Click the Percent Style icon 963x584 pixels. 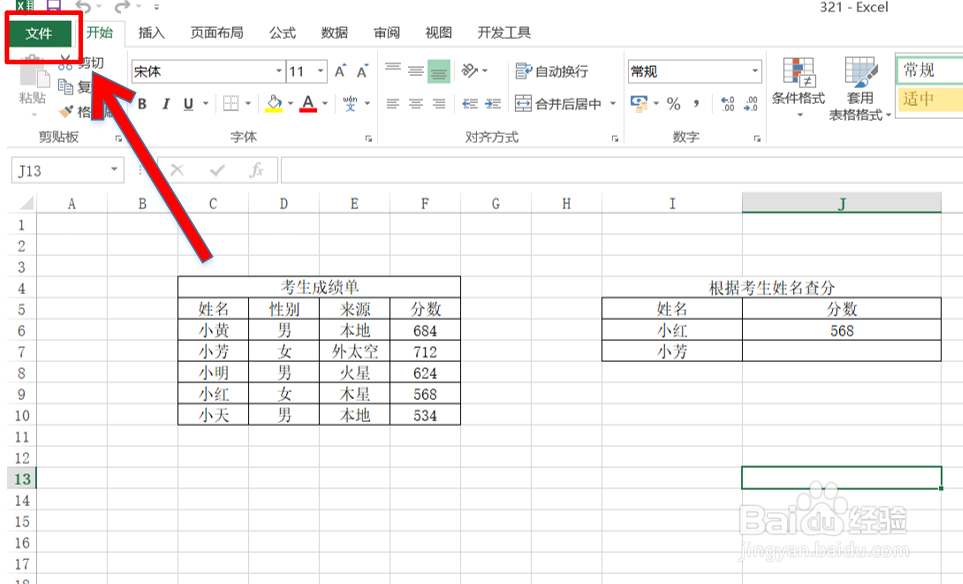pyautogui.click(x=676, y=102)
